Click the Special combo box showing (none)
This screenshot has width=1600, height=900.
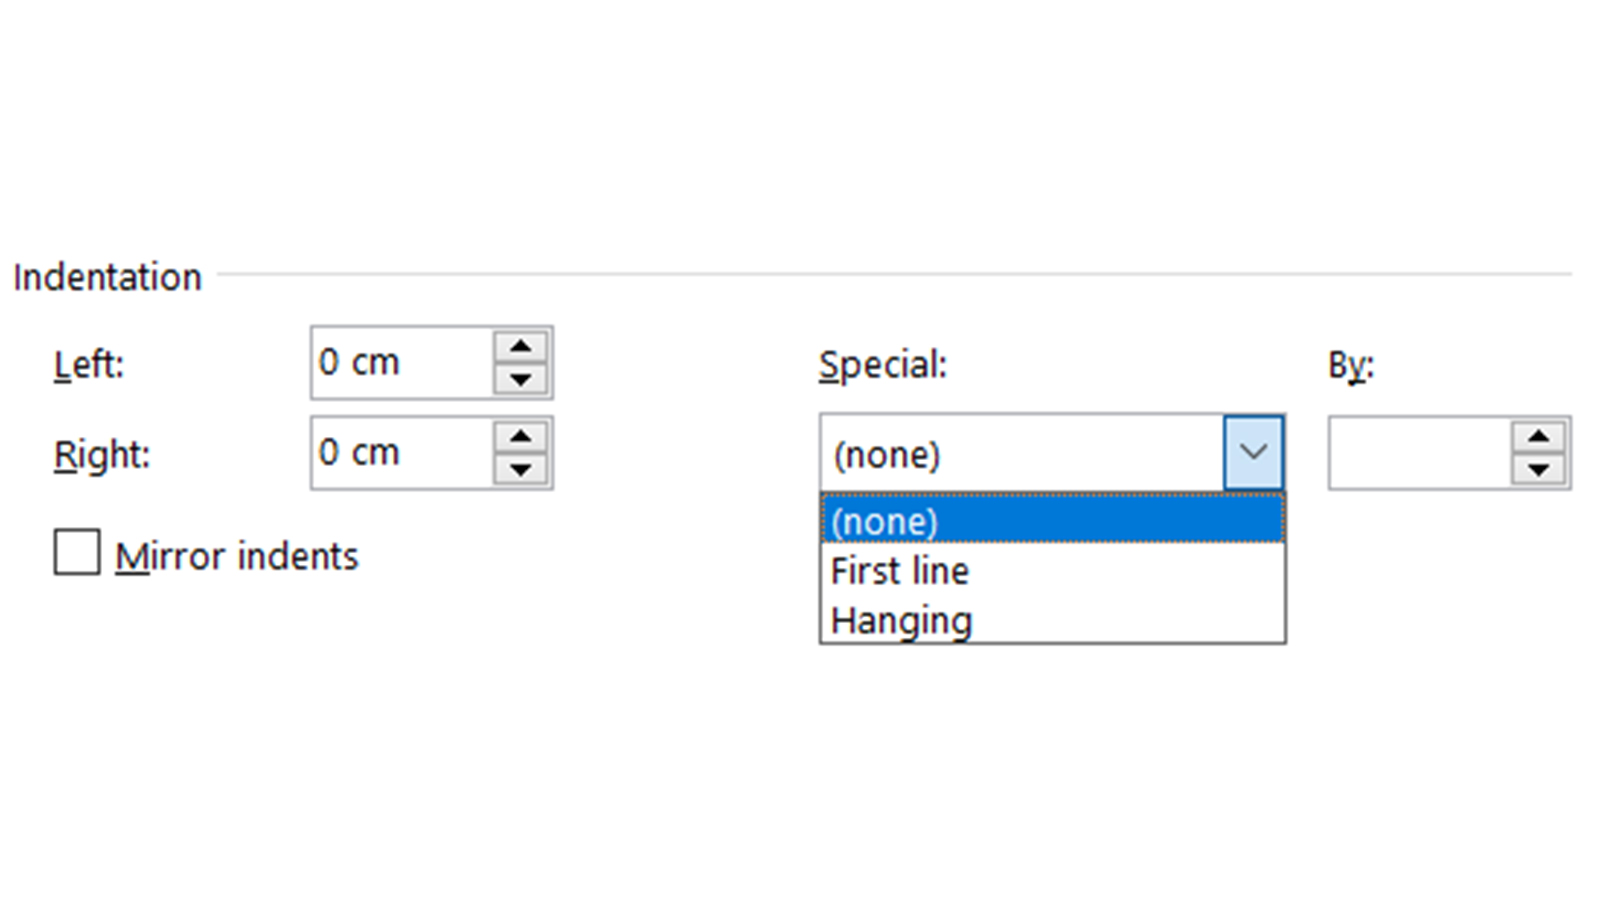(x=1022, y=453)
